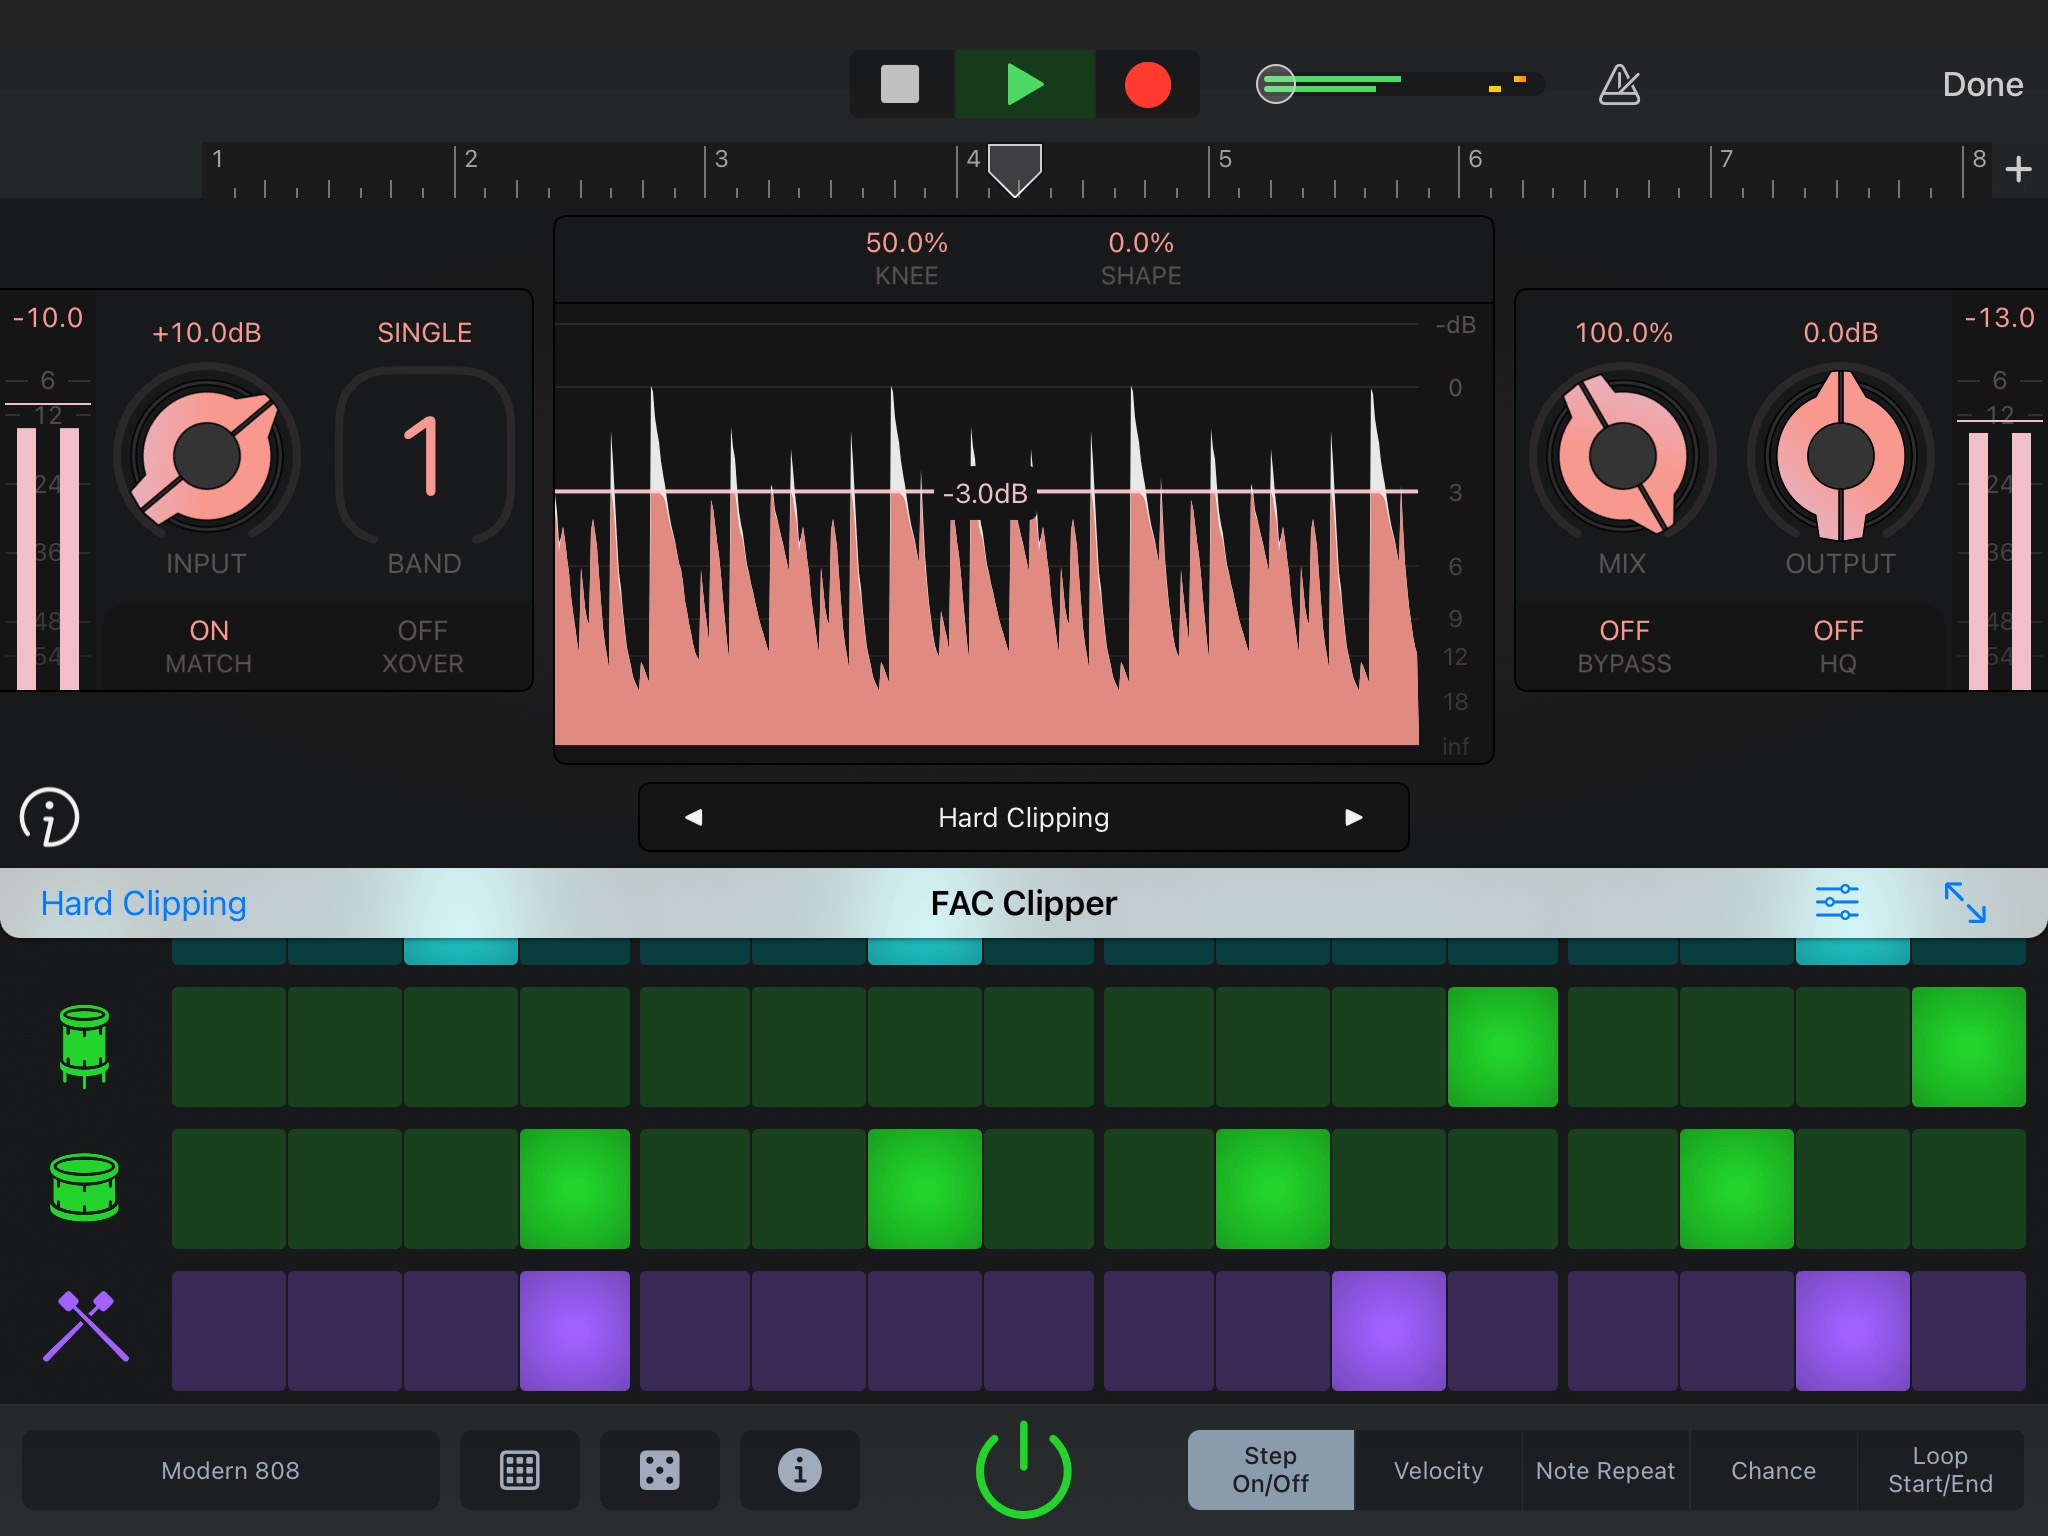Toggle the green sequencer power button

click(1023, 1470)
